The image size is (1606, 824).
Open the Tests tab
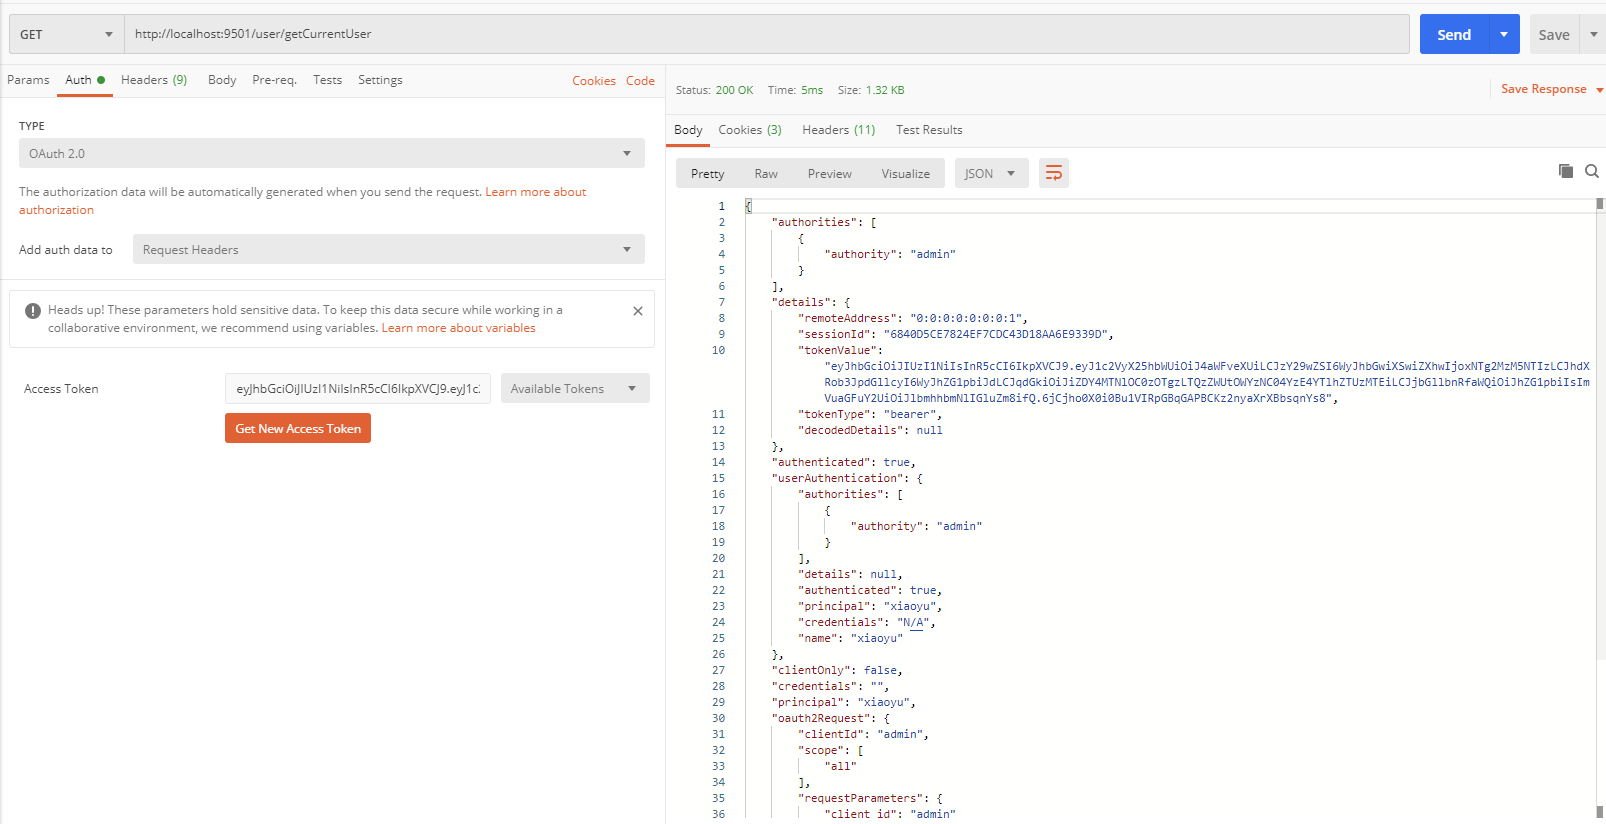coord(327,80)
